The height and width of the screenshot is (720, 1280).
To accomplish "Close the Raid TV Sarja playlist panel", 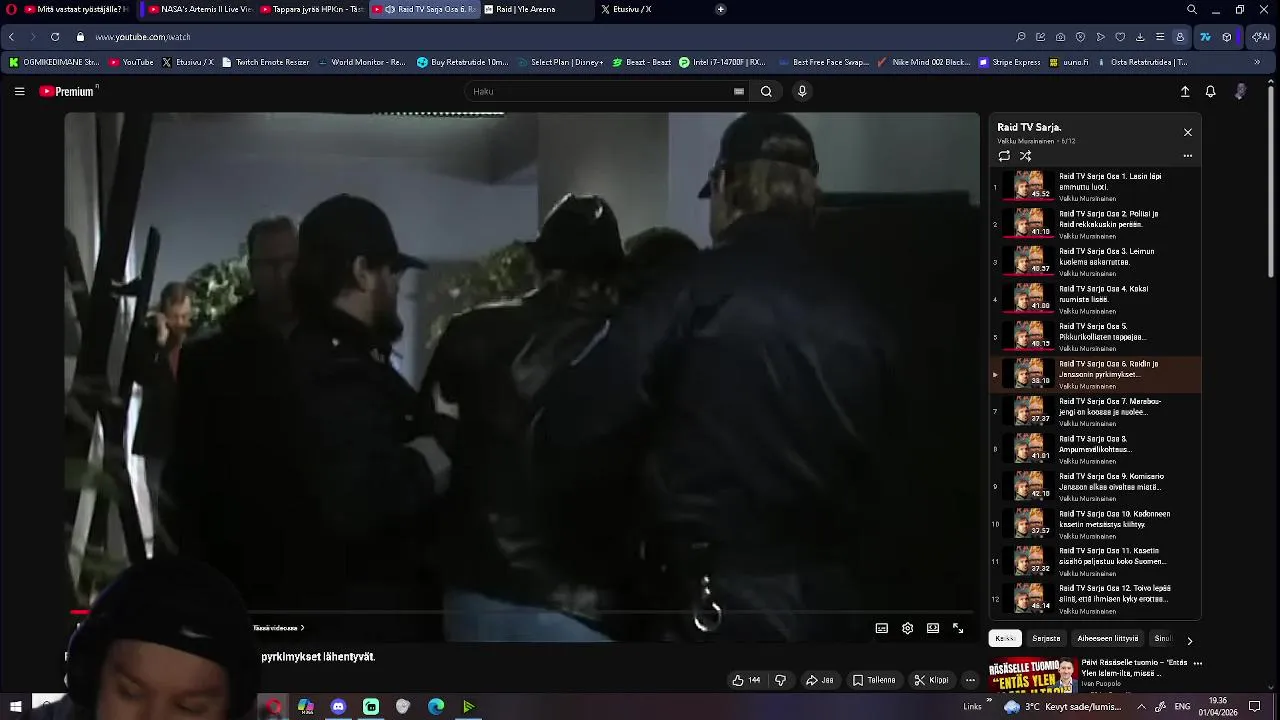I will pyautogui.click(x=1187, y=132).
